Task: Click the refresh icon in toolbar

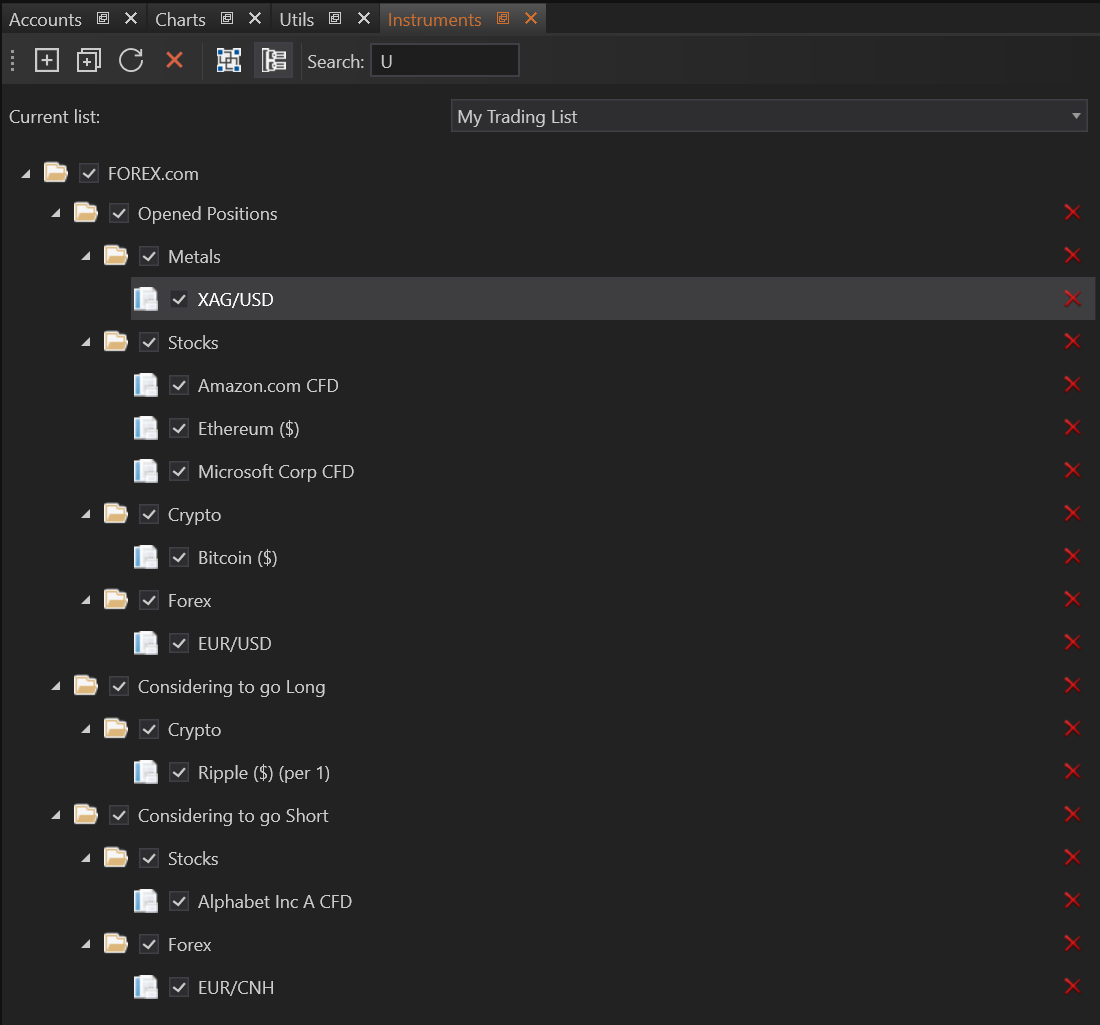Action: pos(131,61)
